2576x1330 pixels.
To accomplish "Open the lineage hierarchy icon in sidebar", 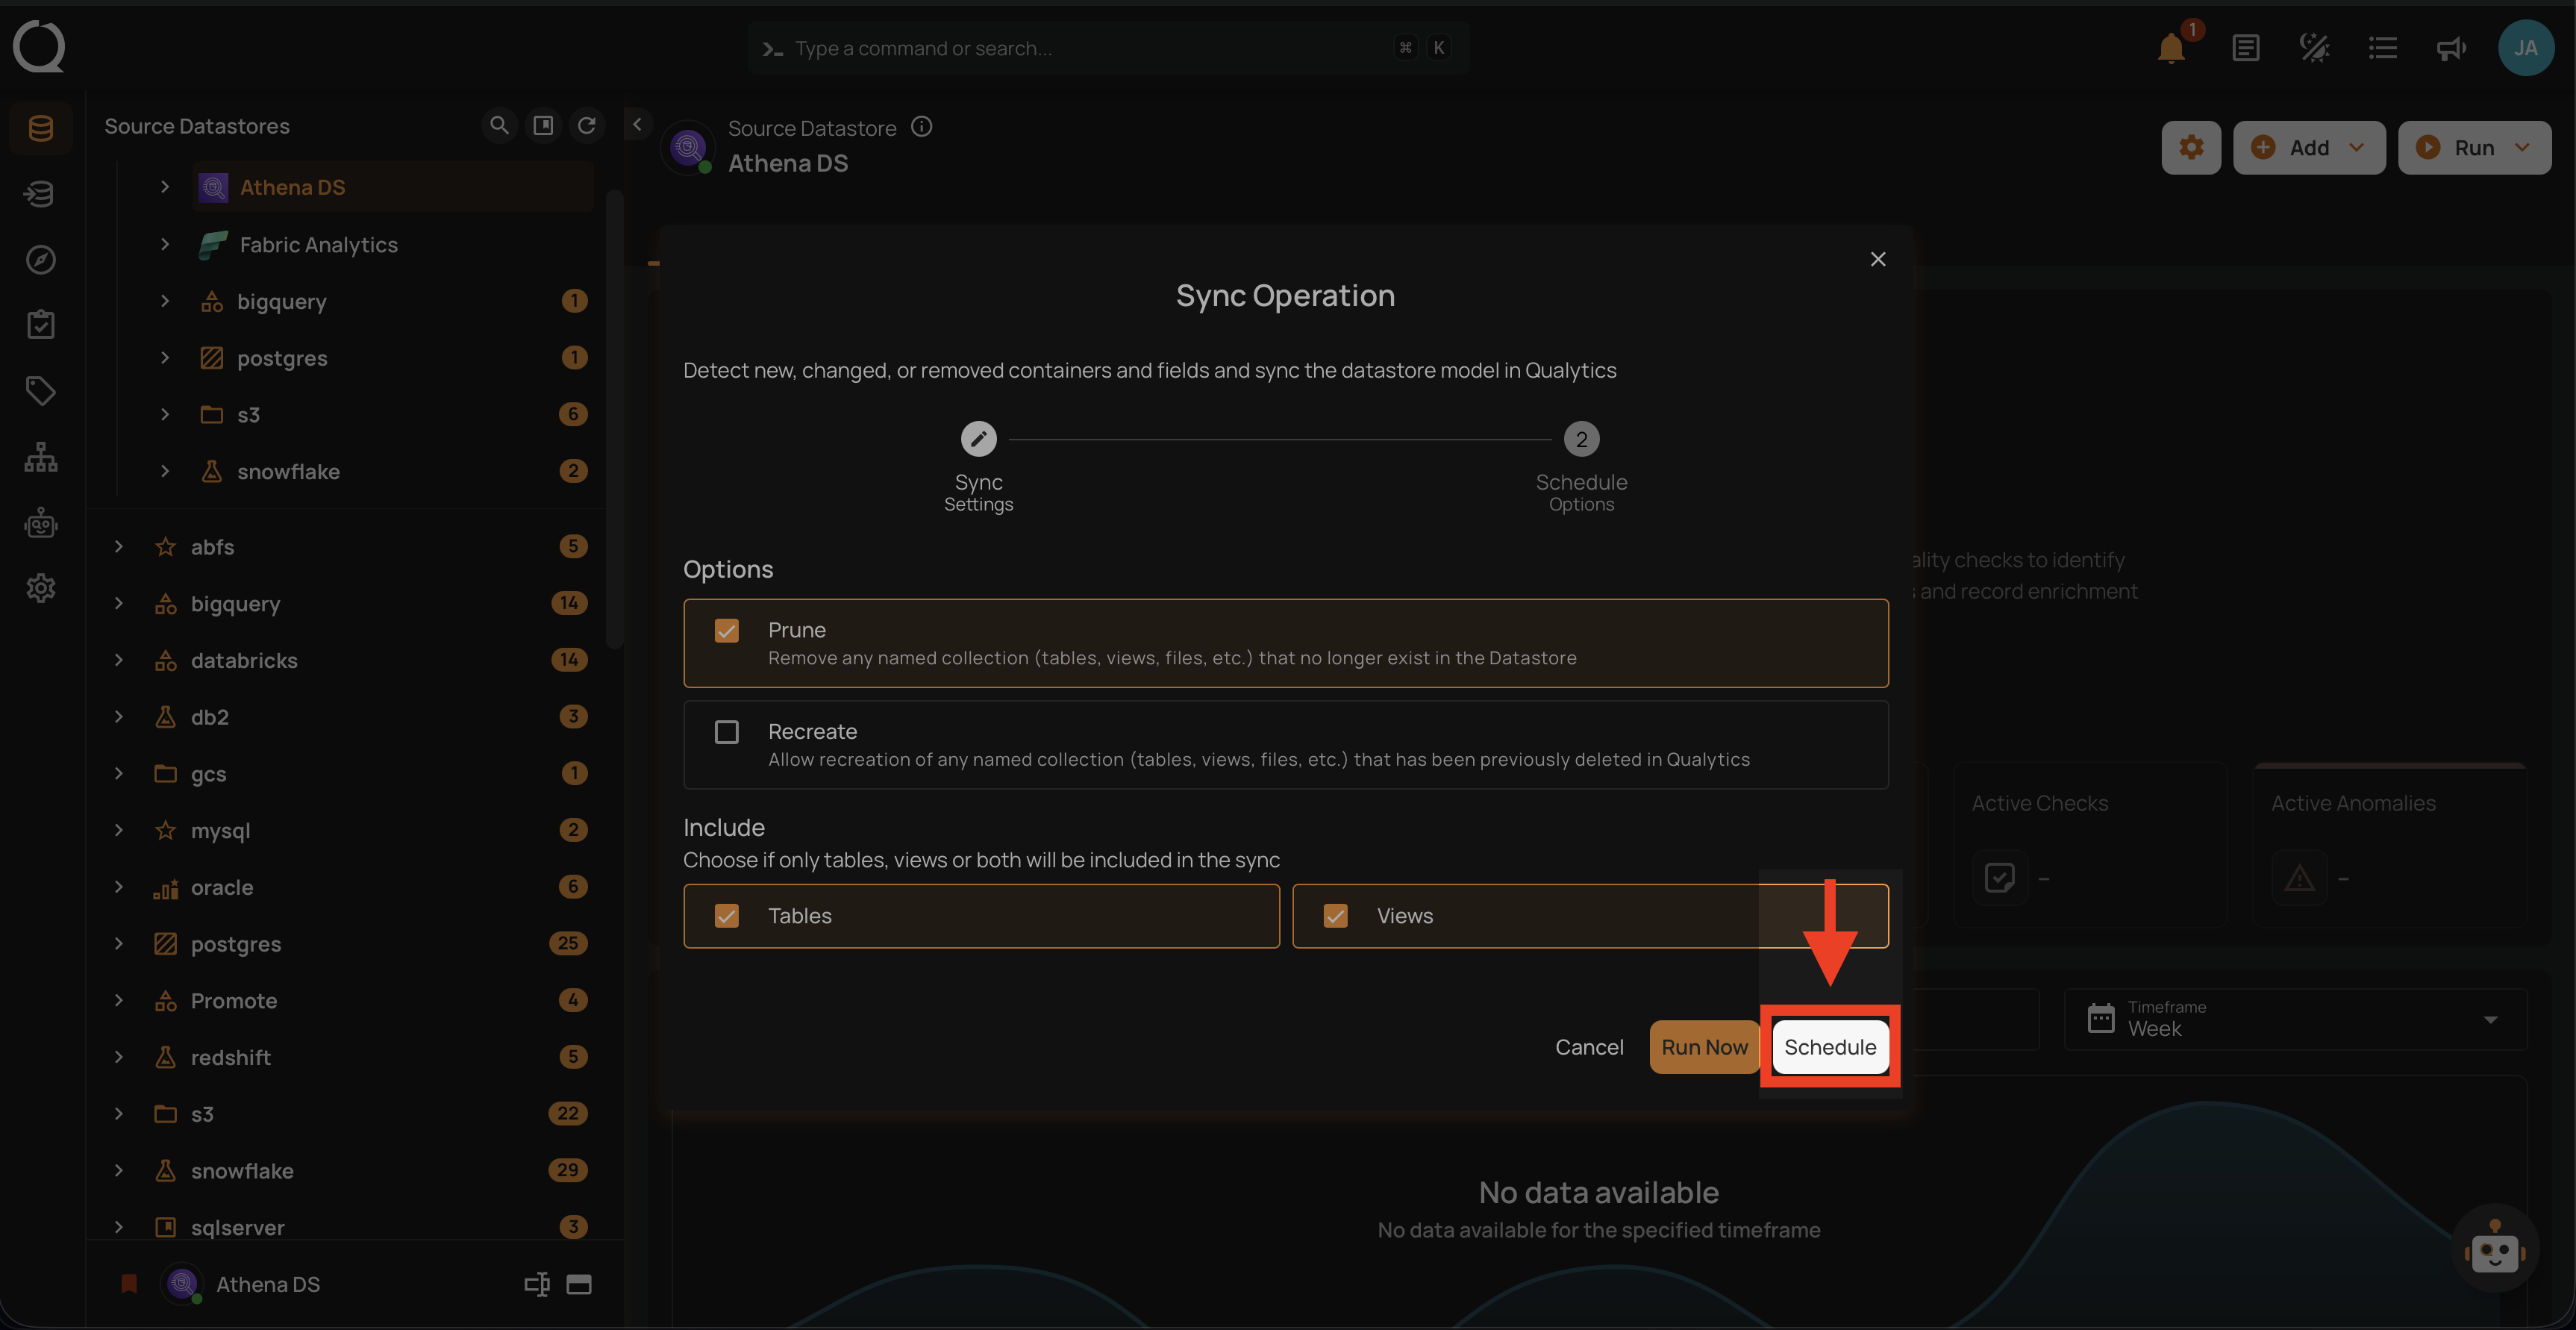I will click(40, 456).
